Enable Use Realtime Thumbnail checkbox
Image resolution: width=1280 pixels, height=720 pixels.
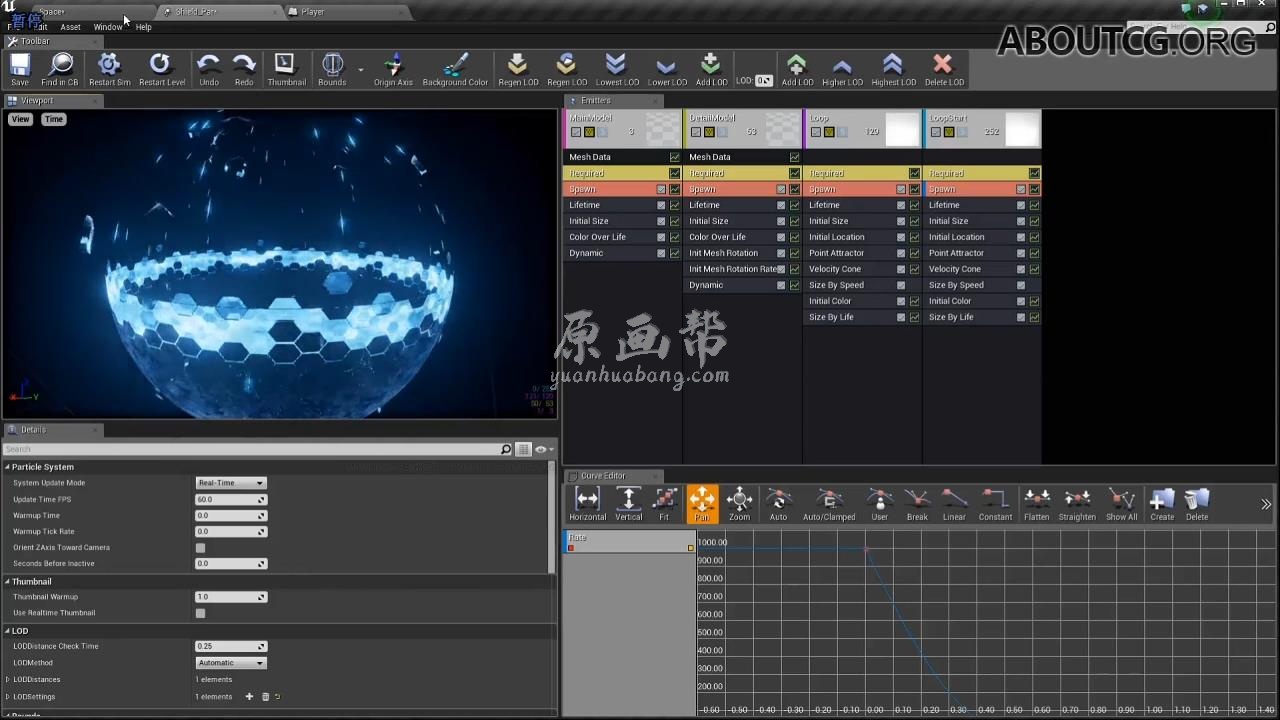click(200, 613)
